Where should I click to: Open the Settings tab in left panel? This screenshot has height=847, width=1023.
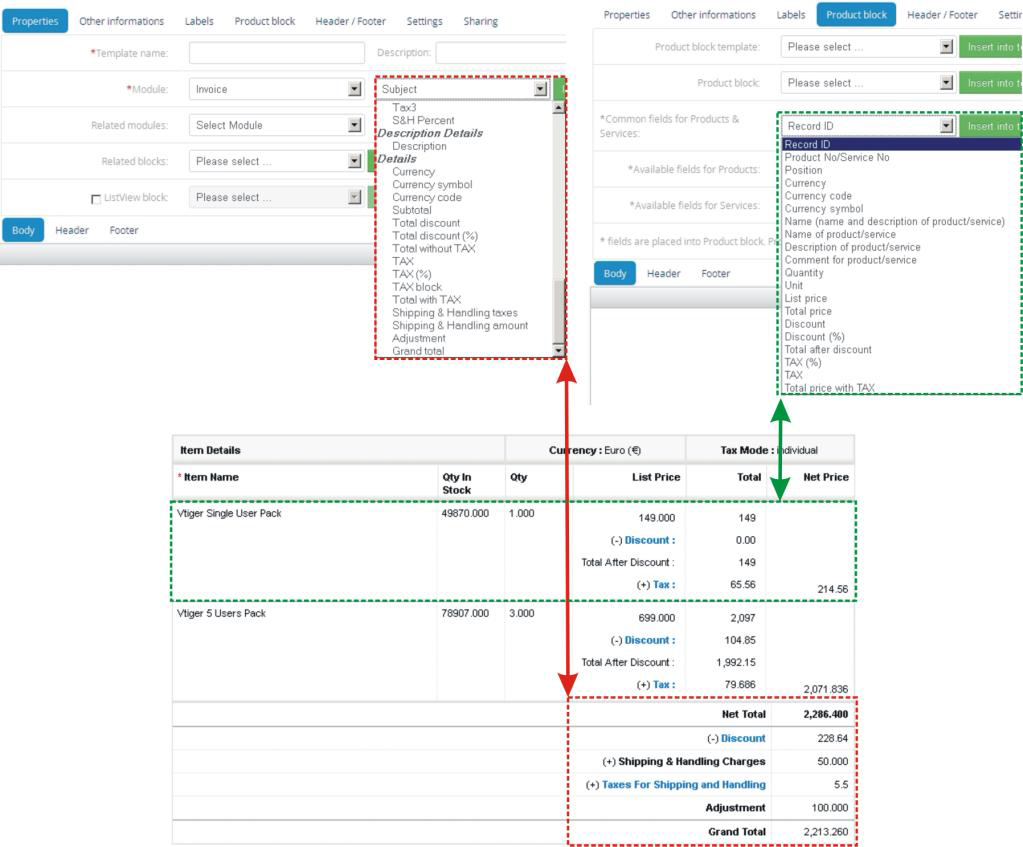tap(424, 21)
